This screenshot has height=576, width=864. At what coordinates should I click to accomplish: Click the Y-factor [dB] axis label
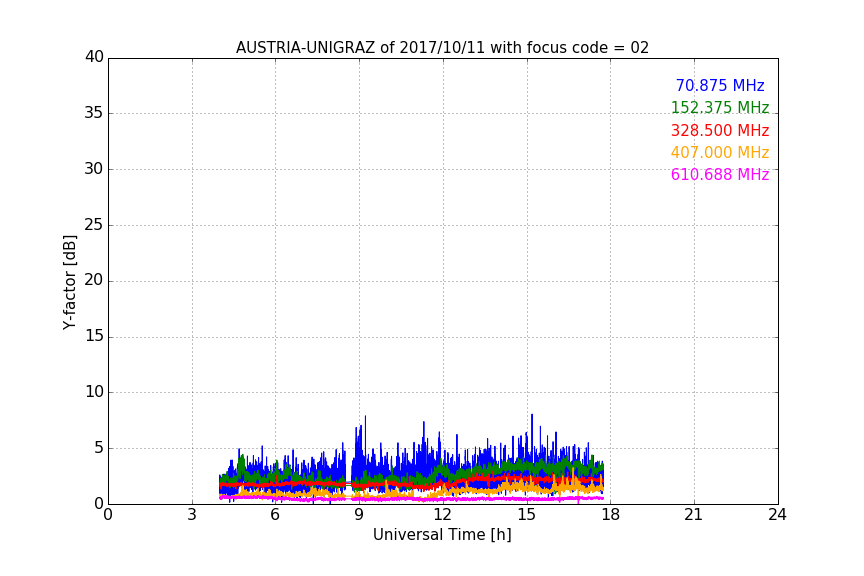[69, 282]
